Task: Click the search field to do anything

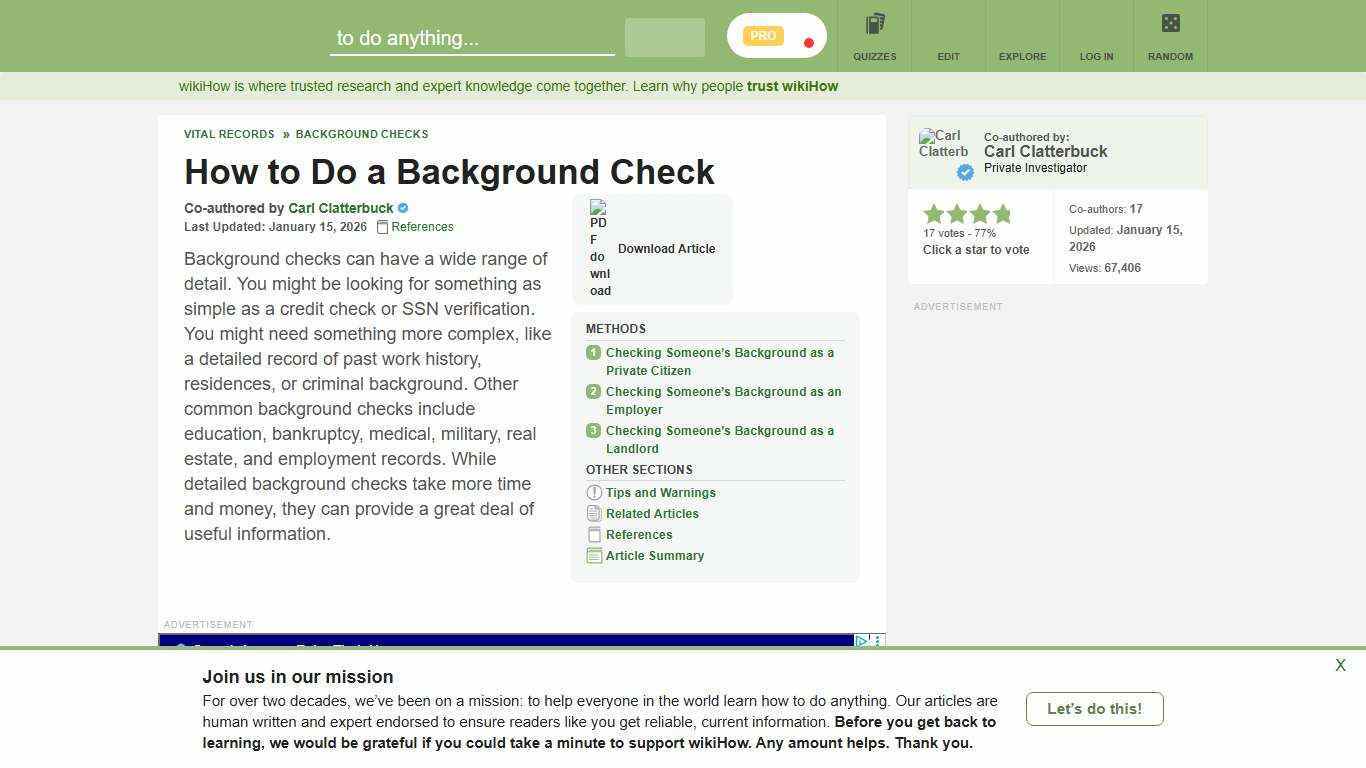Action: coord(472,38)
